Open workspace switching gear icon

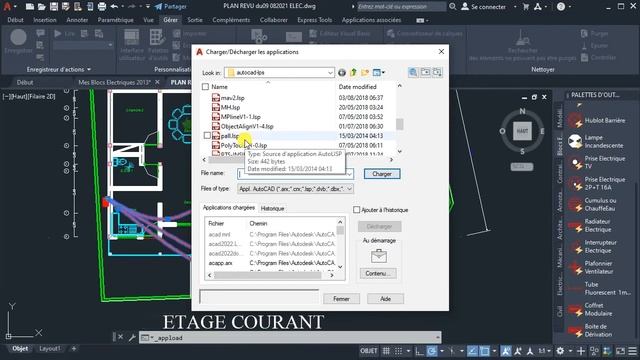(x=560, y=351)
